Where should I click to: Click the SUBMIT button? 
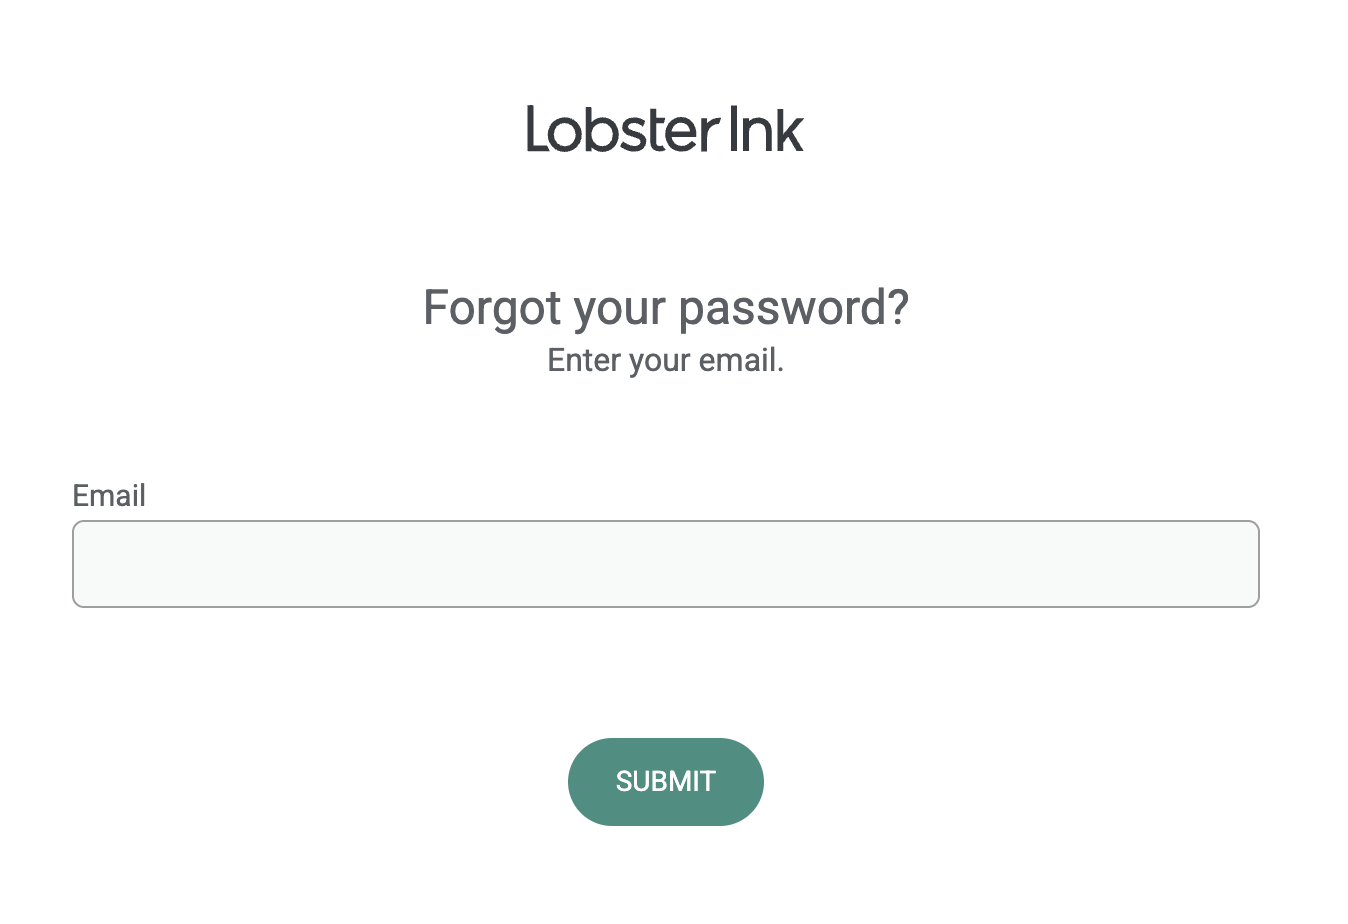pos(665,782)
